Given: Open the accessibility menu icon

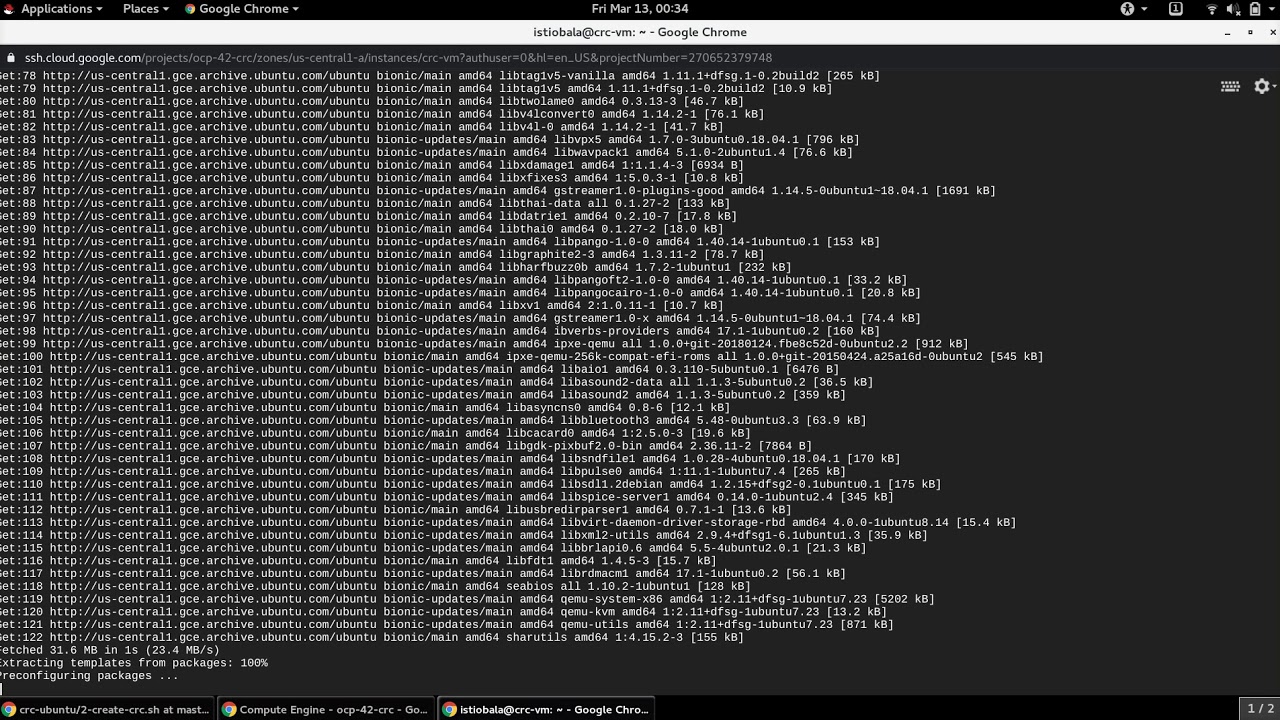Looking at the screenshot, I should point(1128,8).
